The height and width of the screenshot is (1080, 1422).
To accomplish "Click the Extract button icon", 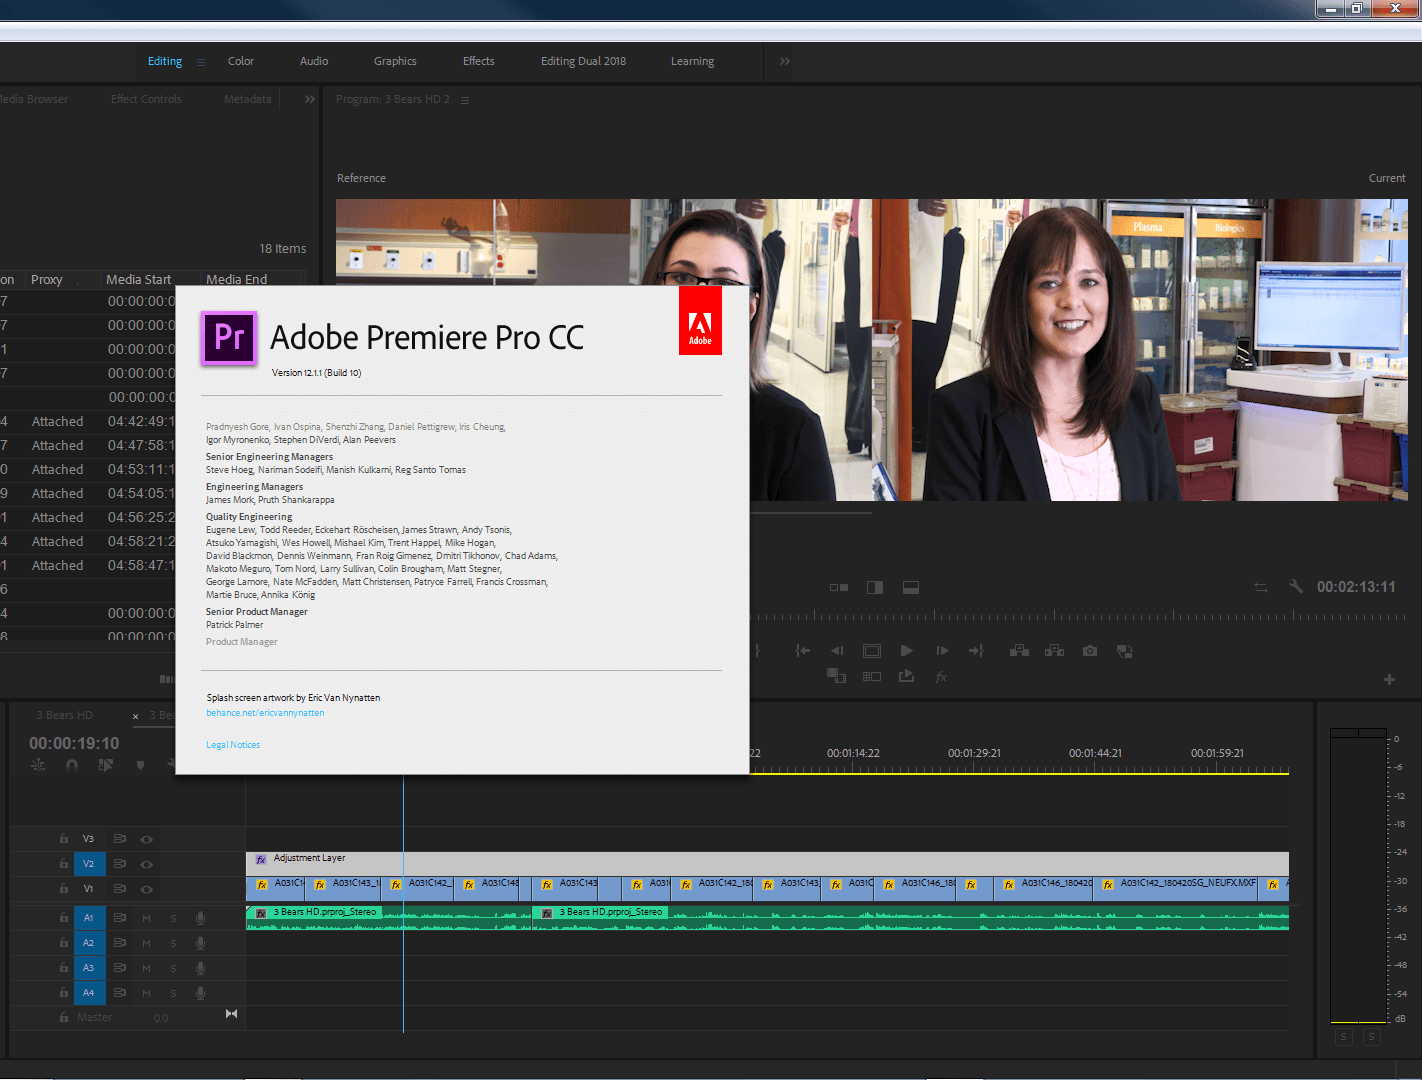I will coord(1054,651).
